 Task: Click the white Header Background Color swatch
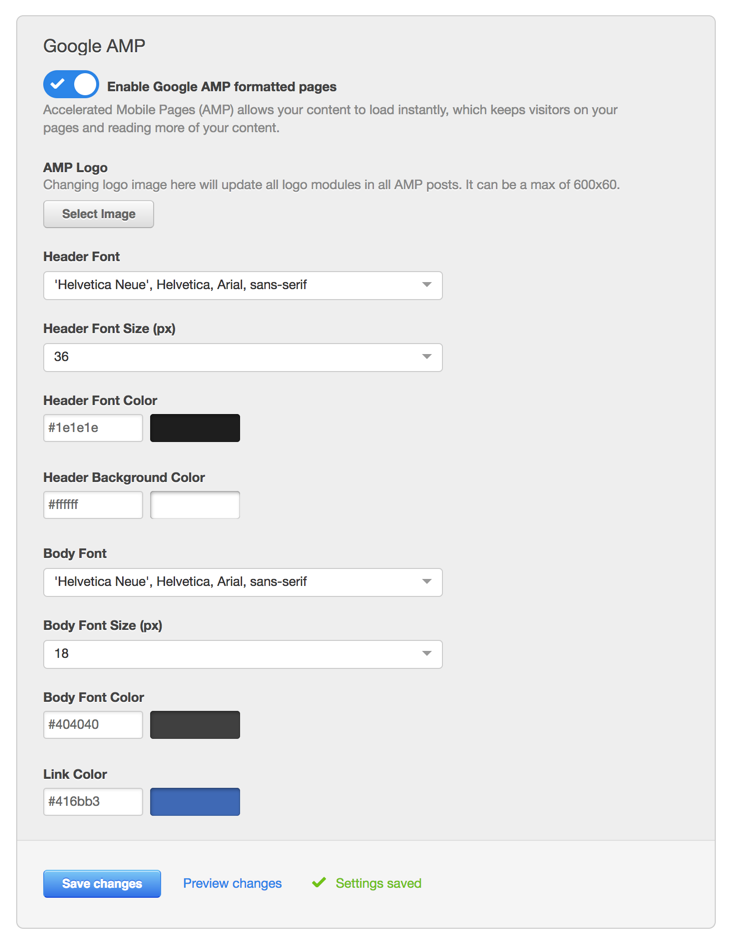tap(194, 504)
